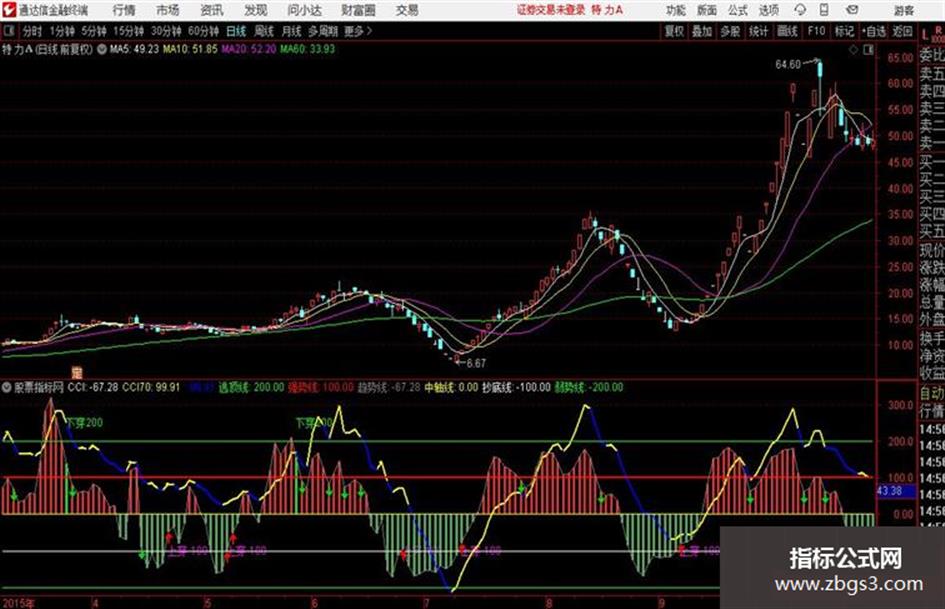Open the 公式 menu

[738, 10]
